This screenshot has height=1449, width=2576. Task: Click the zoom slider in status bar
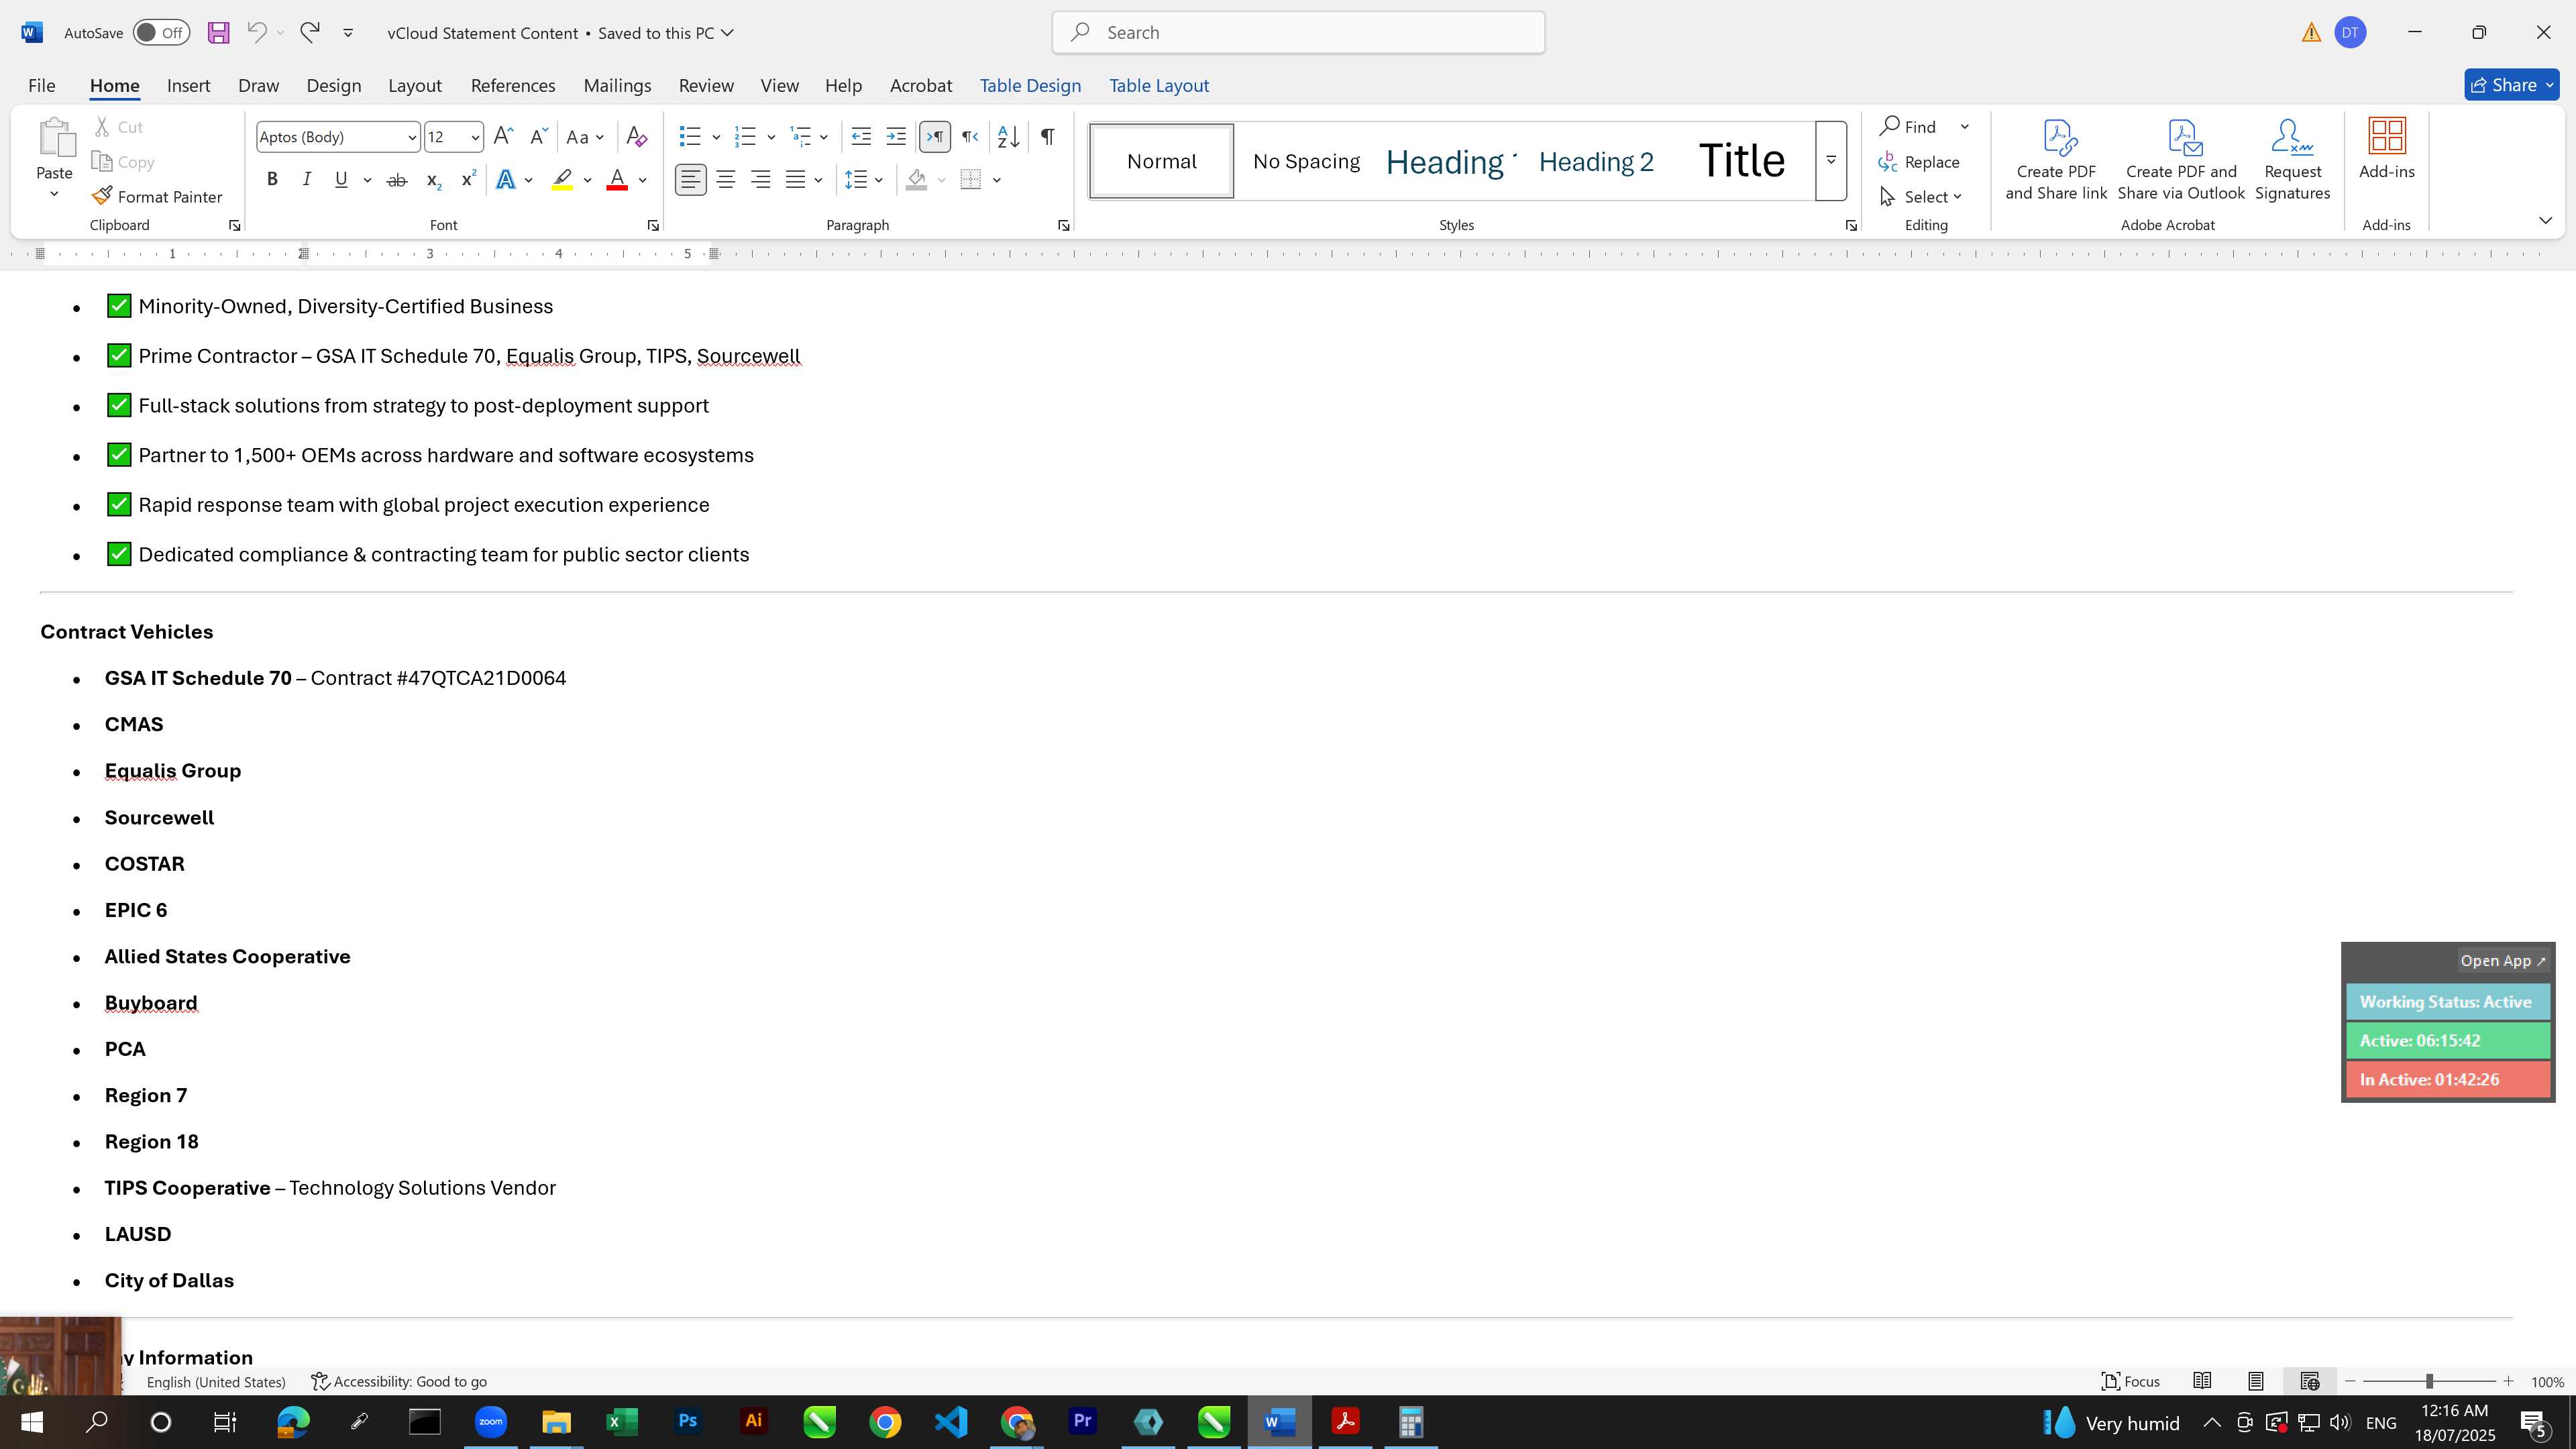[x=2429, y=1381]
